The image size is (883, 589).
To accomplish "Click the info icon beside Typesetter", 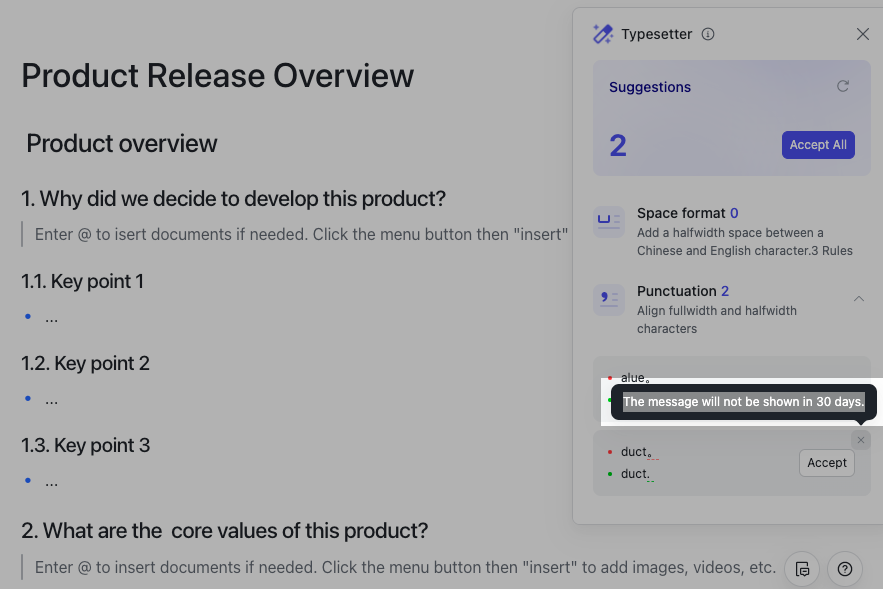I will click(x=708, y=34).
